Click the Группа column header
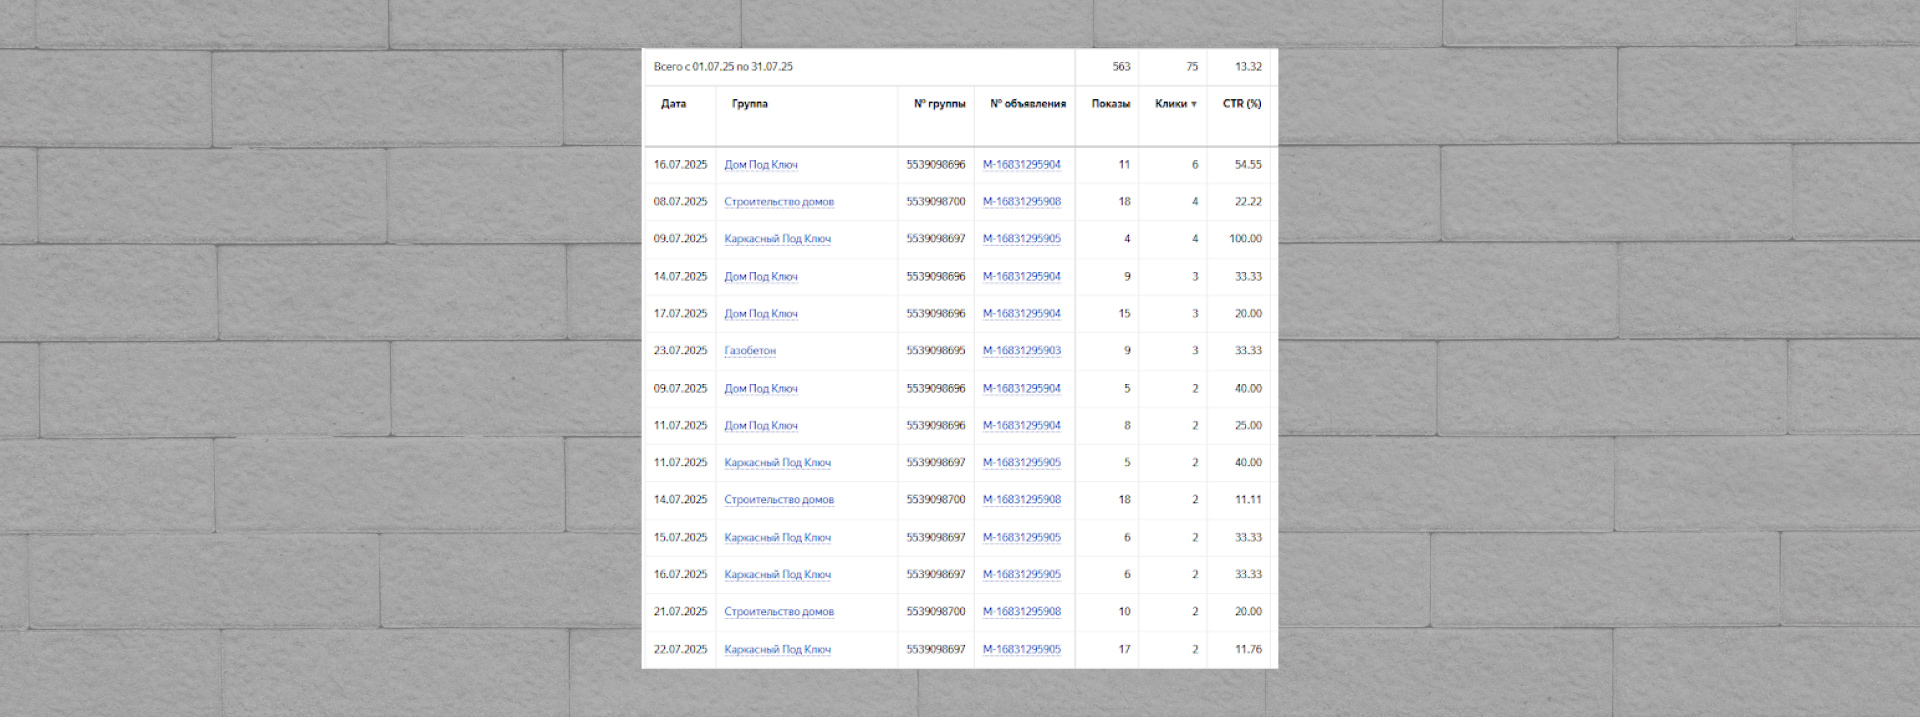1920x717 pixels. click(x=749, y=104)
